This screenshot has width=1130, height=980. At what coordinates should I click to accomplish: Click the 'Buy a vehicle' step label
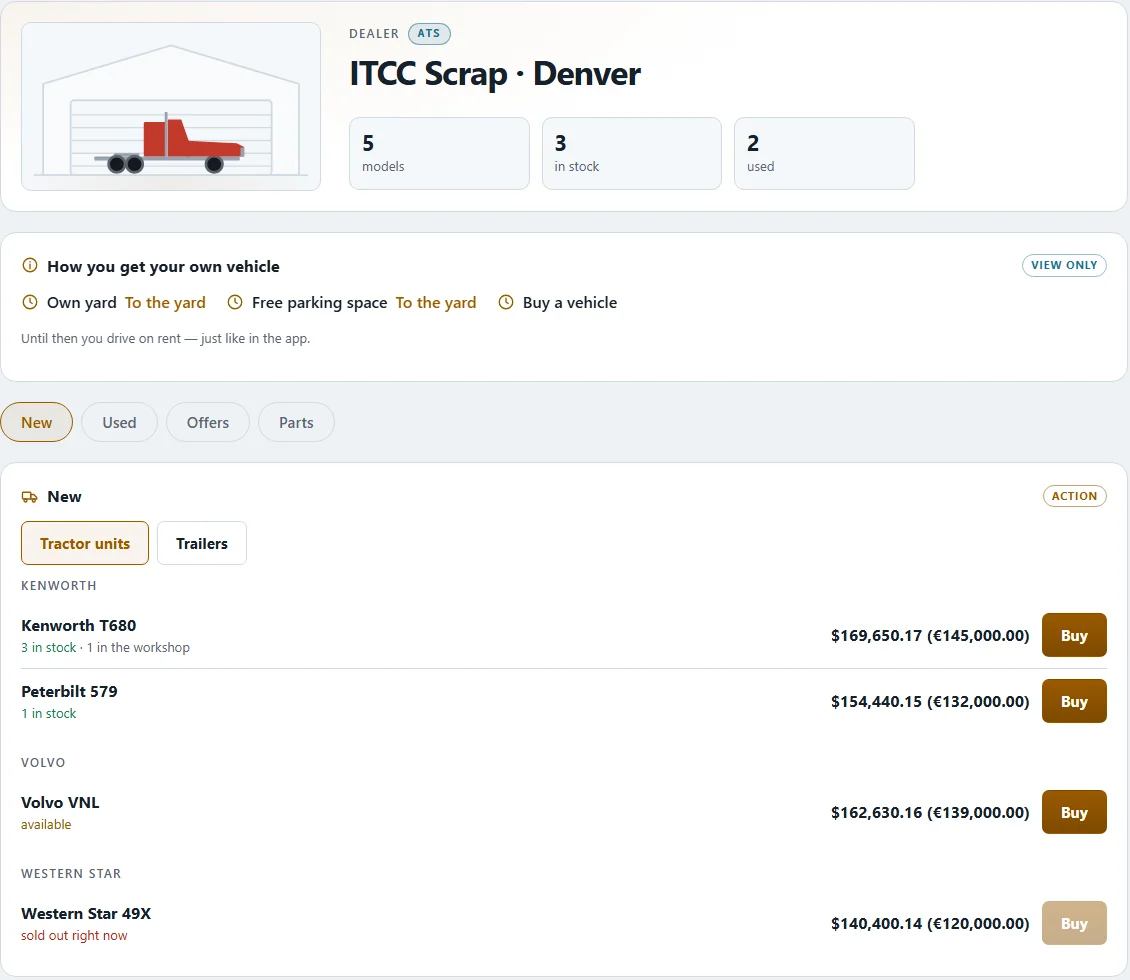click(570, 303)
